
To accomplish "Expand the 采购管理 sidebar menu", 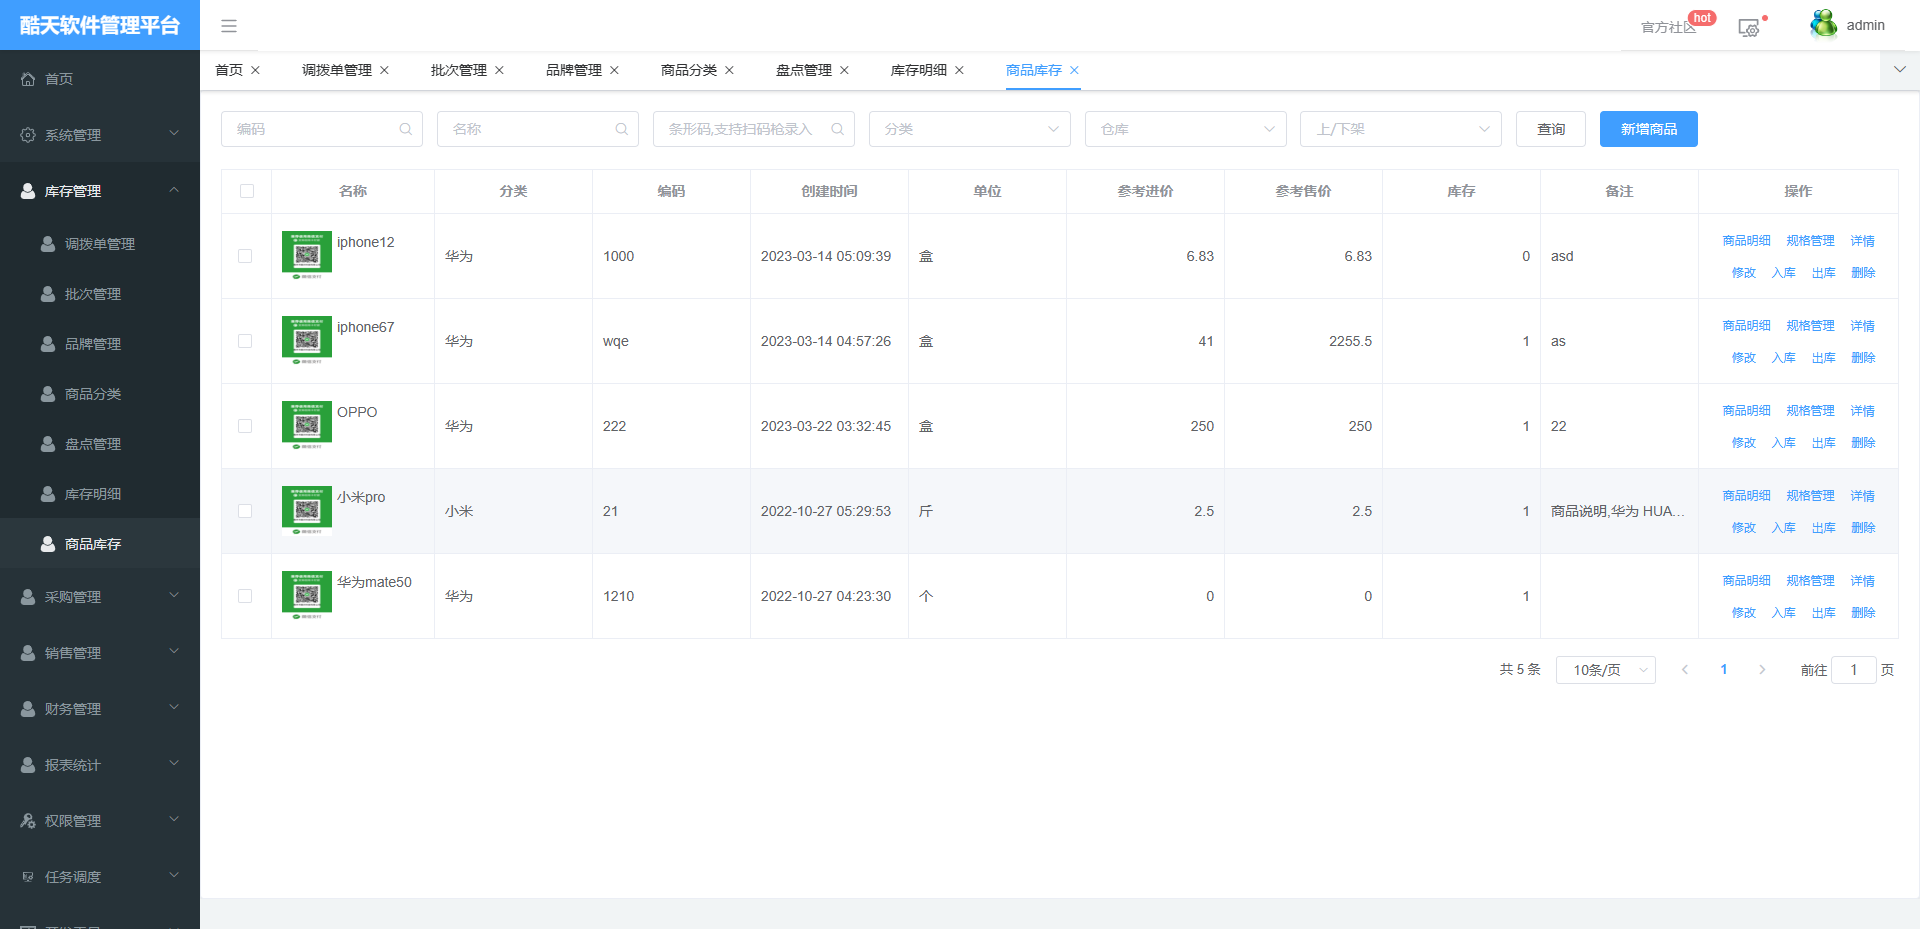I will click(x=100, y=597).
